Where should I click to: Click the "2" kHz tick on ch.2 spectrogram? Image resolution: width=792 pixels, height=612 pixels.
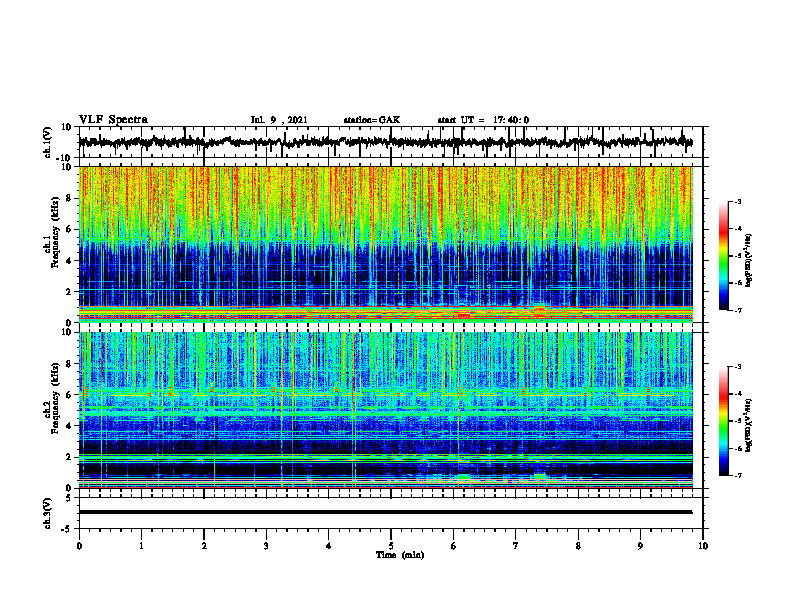click(x=69, y=457)
